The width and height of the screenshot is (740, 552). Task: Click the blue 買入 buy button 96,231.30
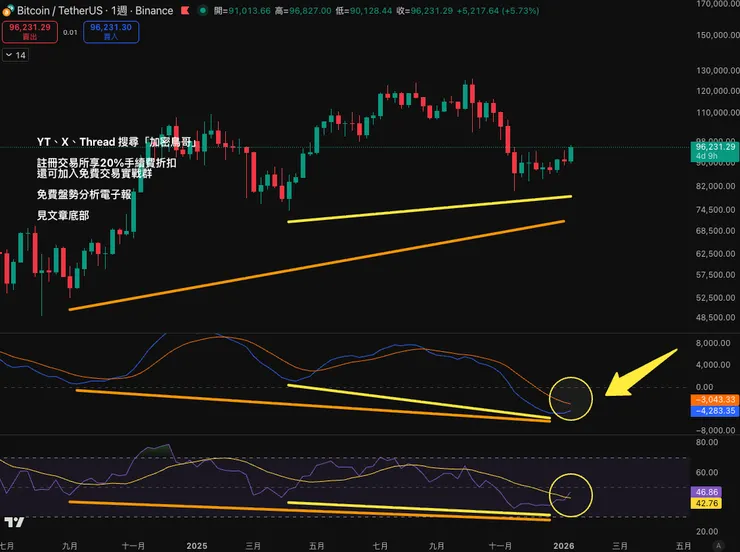click(111, 32)
